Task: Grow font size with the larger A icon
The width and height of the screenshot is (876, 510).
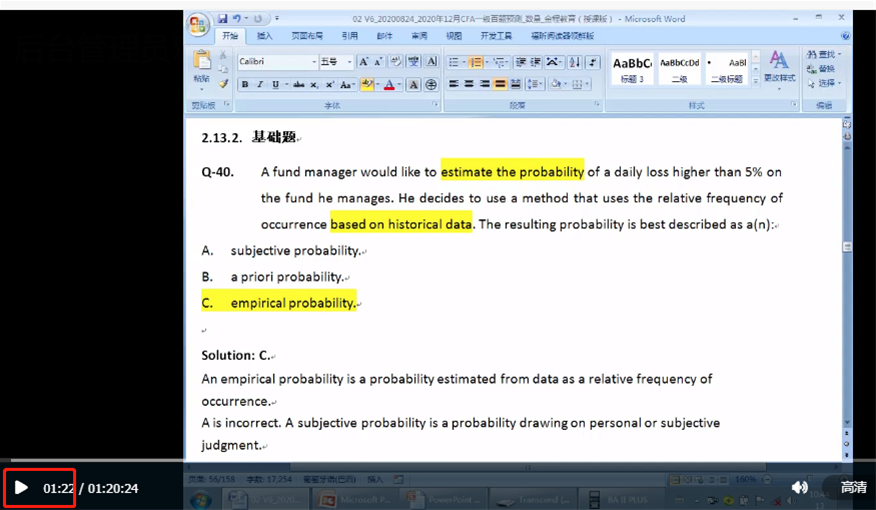Action: 364,61
